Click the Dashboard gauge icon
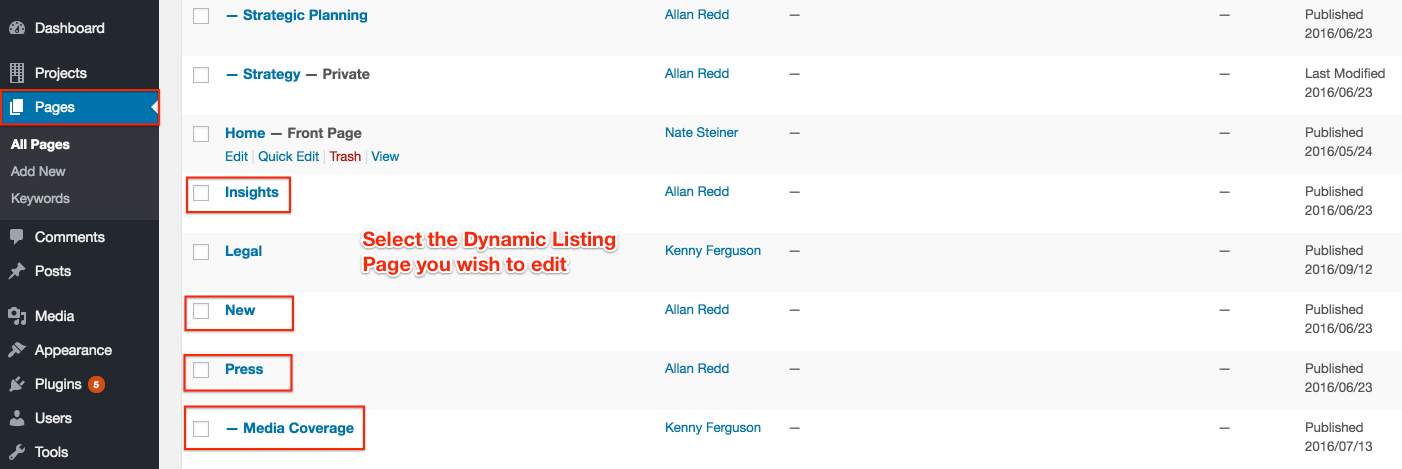The image size is (1402, 469). [17, 28]
